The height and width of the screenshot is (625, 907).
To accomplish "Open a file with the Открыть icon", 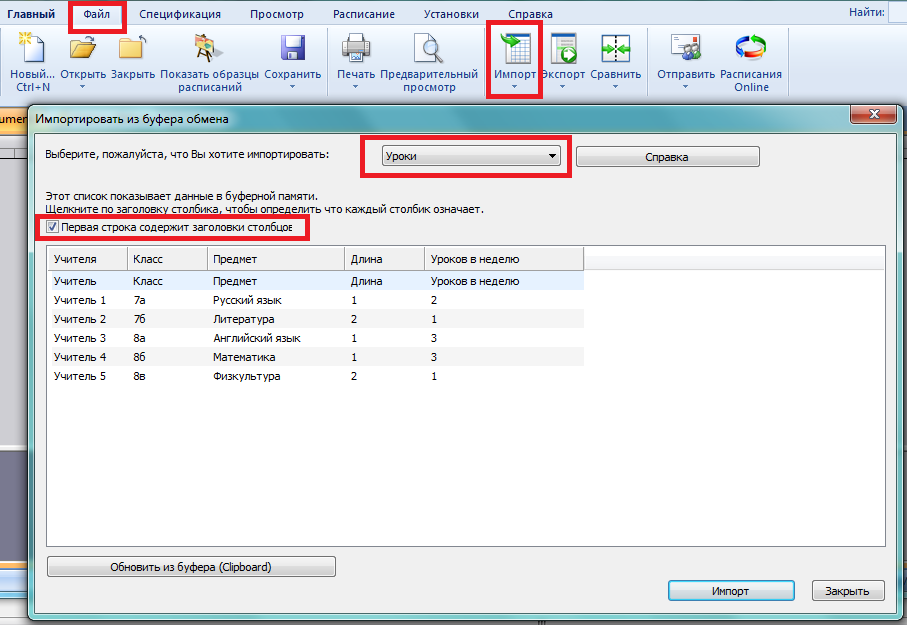I will pos(83,48).
